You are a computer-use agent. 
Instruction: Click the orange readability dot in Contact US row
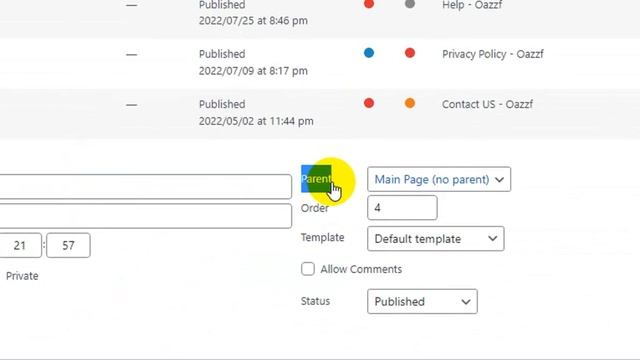point(410,103)
